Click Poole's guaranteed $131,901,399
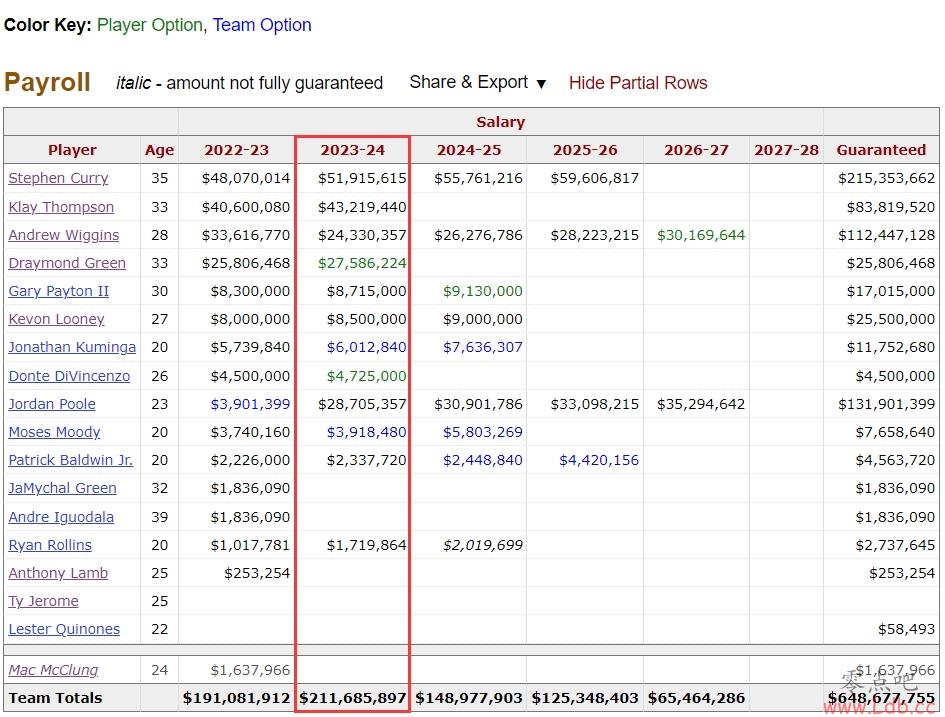The width and height of the screenshot is (945, 717). (887, 404)
